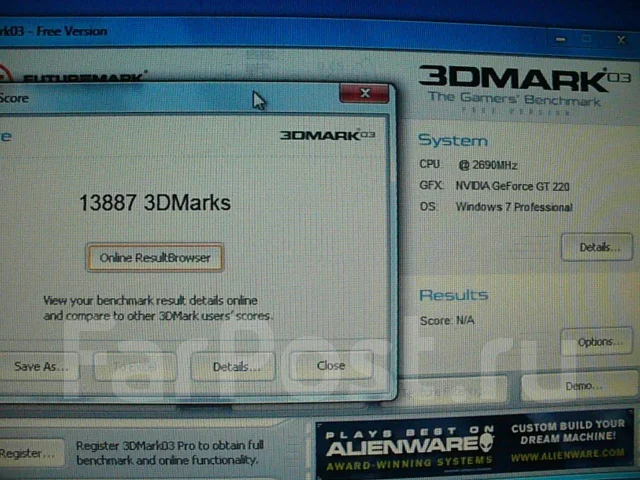This screenshot has height=480, width=640.
Task: Click the 'System' section heading
Action: click(x=453, y=140)
